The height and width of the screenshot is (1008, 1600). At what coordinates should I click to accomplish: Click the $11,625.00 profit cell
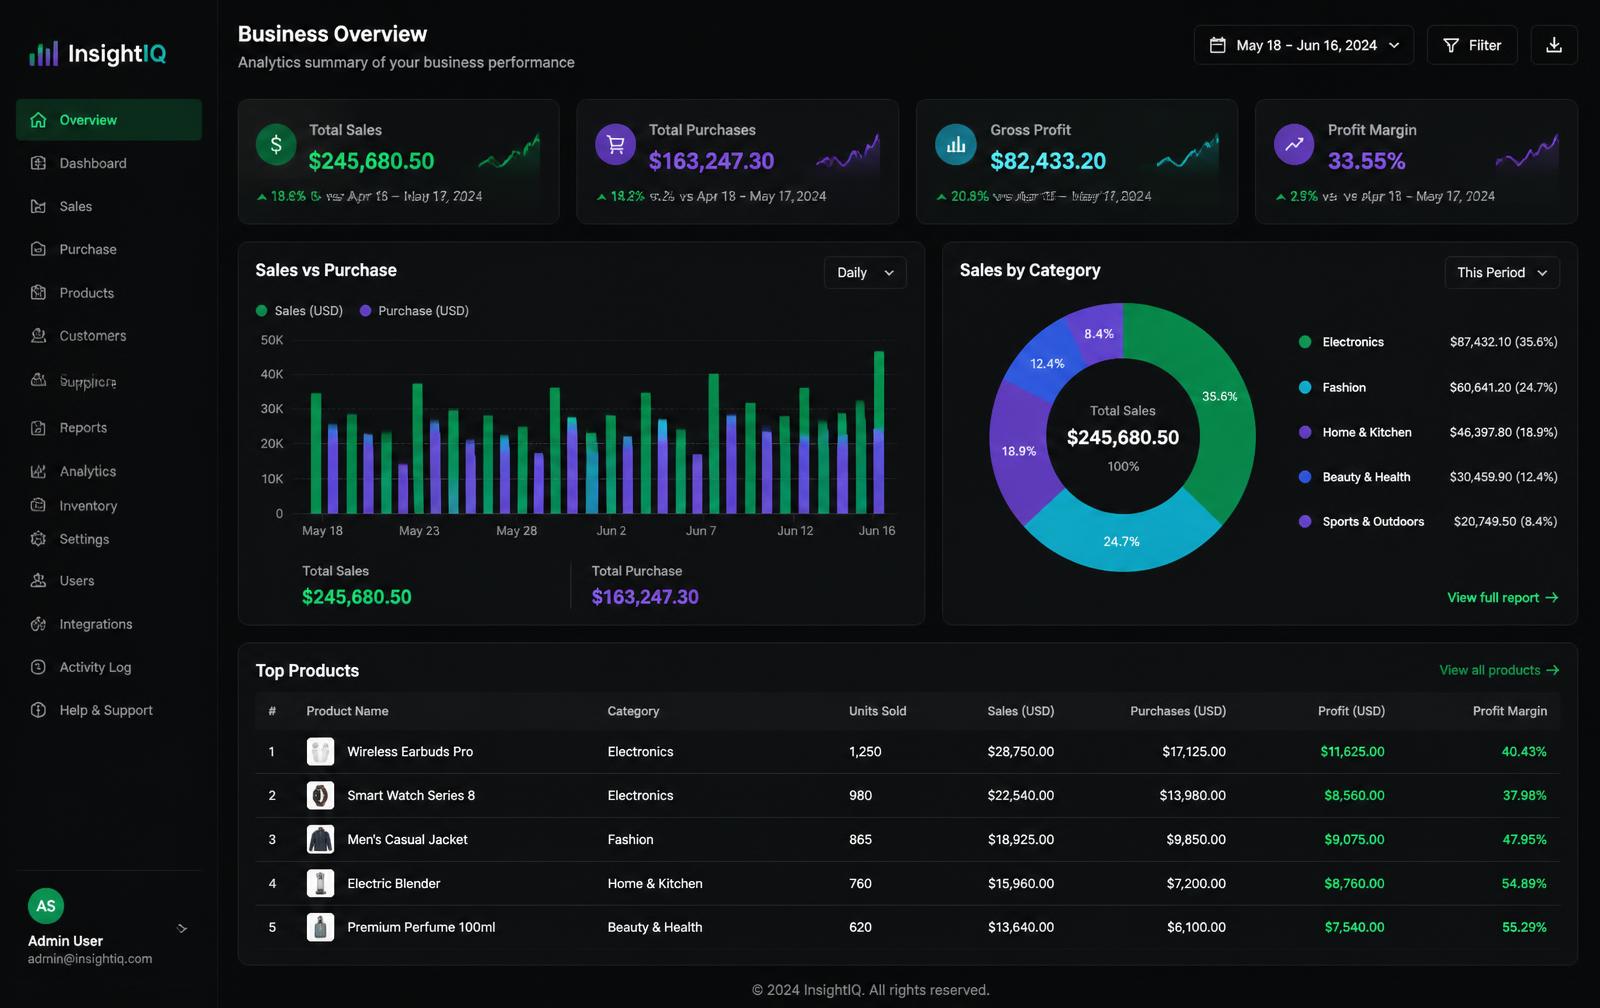[x=1352, y=751]
